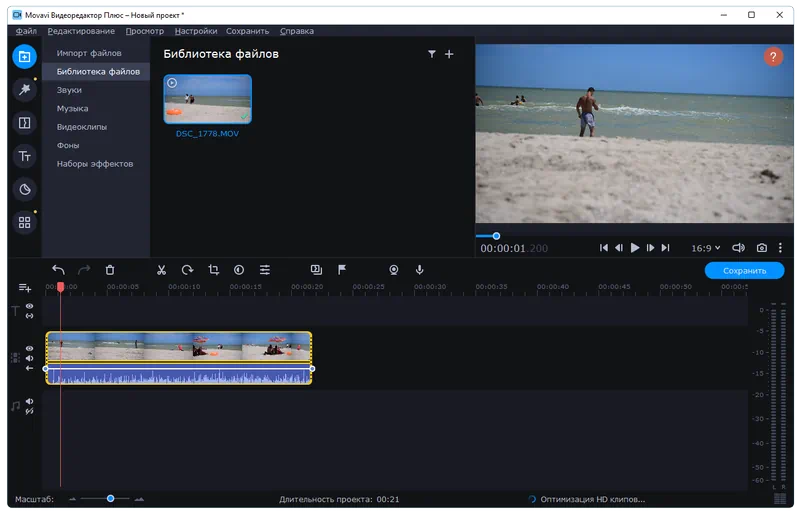
Task: Open the Titles panel in sidebar
Action: (x=25, y=156)
